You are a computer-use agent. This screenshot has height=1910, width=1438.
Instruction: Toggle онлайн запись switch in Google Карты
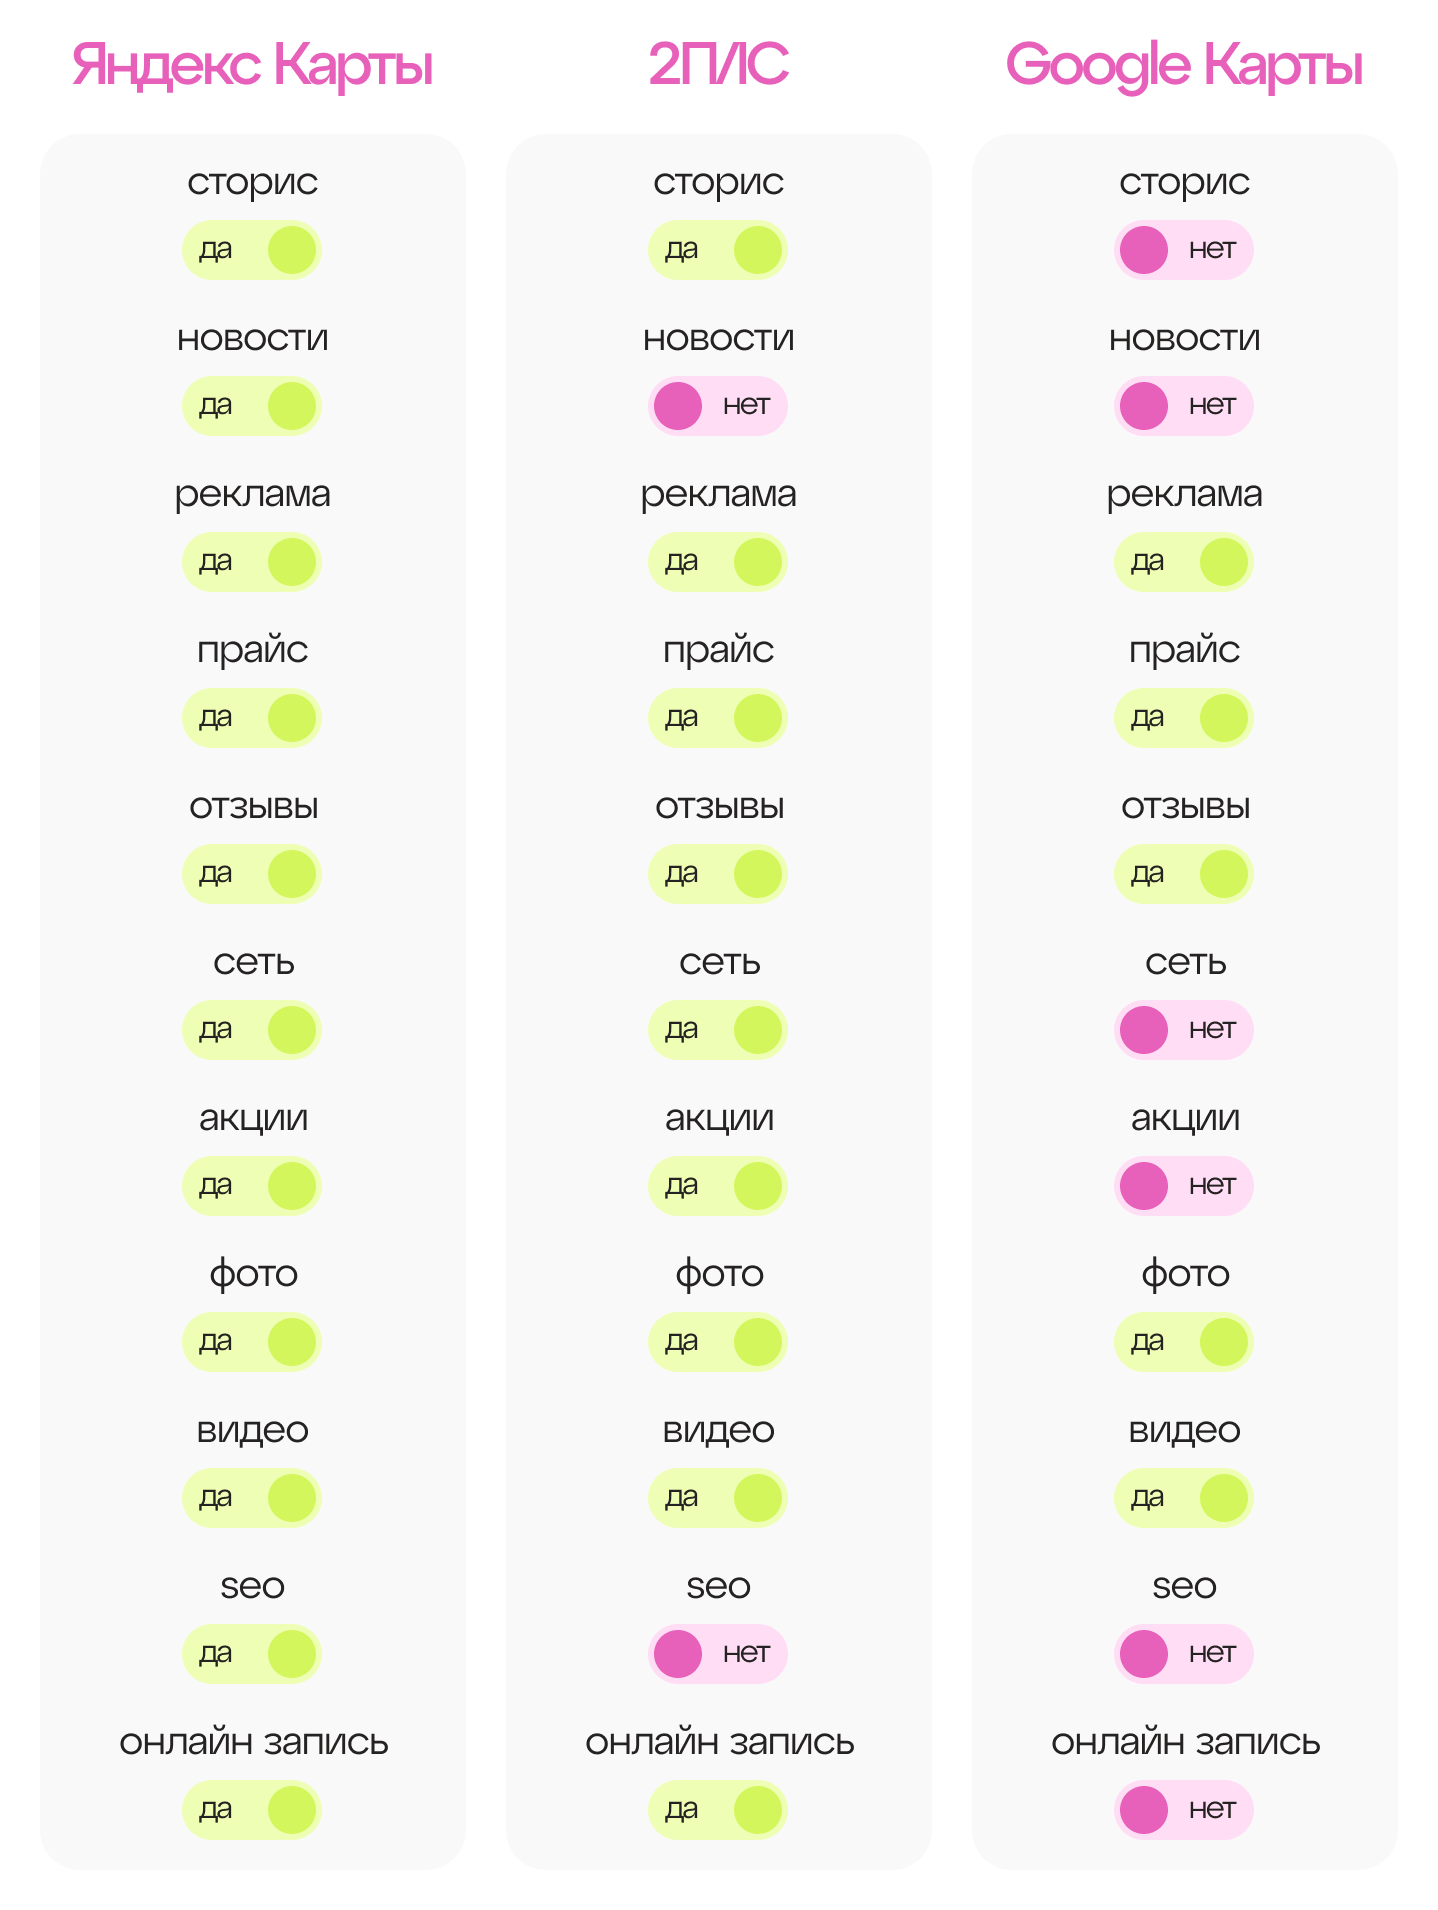coord(1183,1810)
